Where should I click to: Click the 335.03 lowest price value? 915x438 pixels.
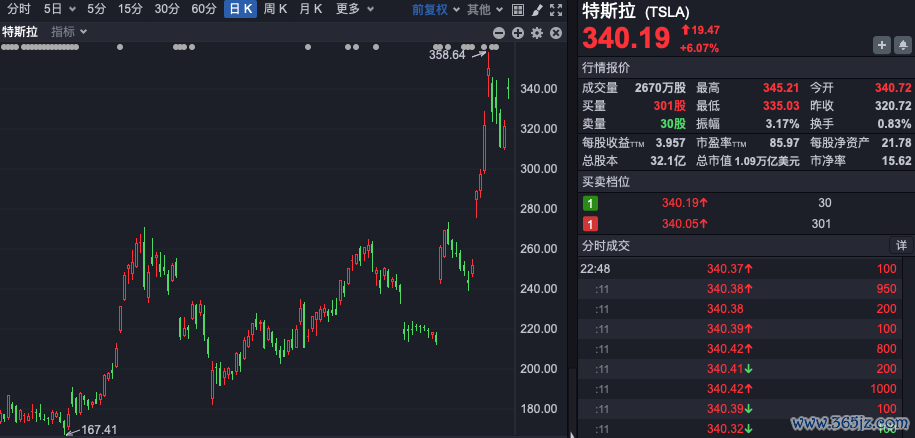click(x=780, y=106)
